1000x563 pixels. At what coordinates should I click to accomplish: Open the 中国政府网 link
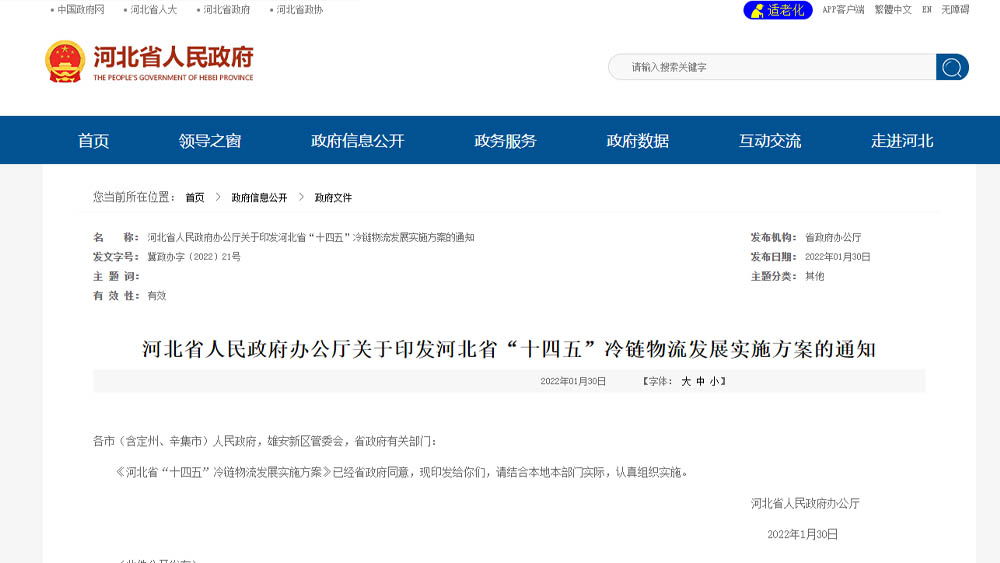coord(80,10)
